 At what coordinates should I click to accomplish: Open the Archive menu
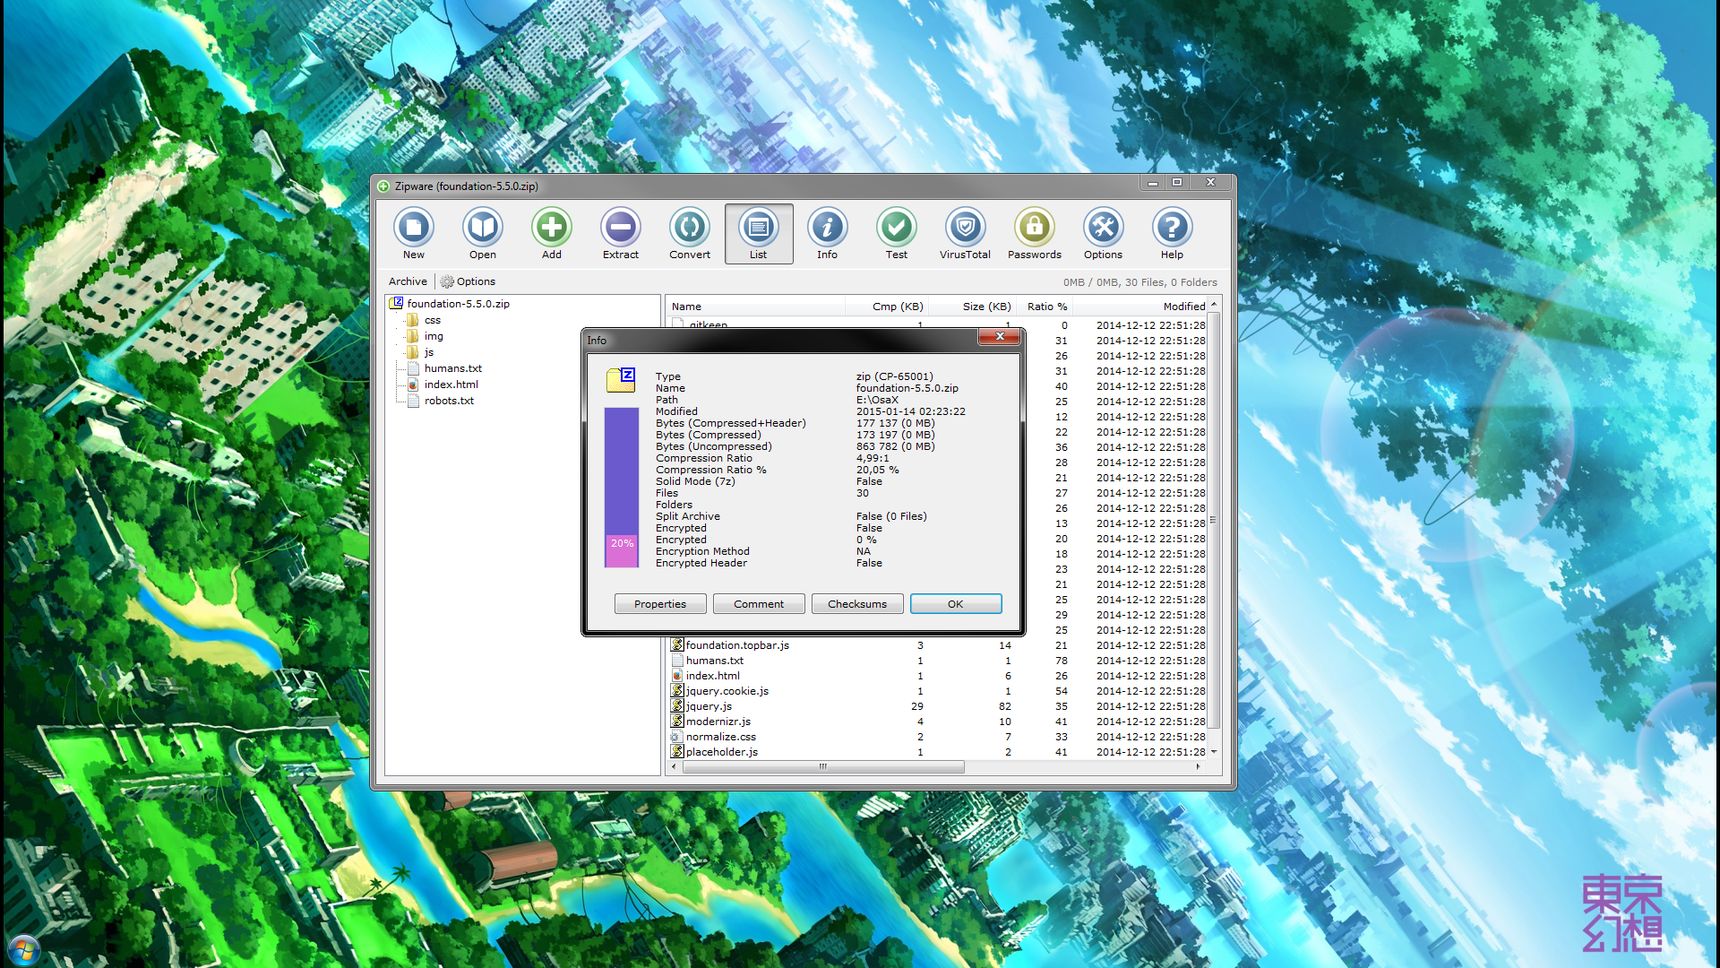pos(408,282)
